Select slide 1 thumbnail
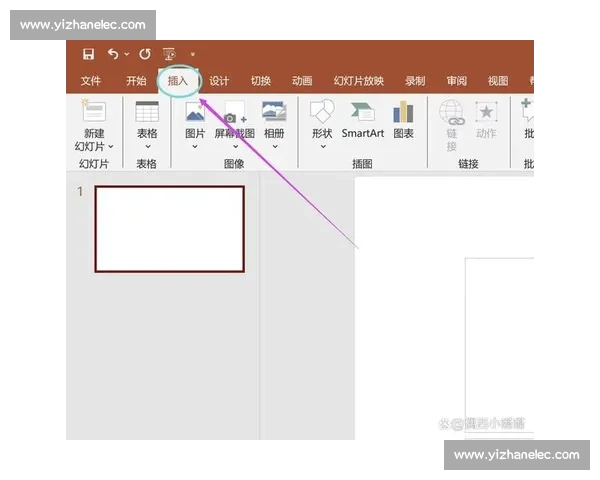600x480 pixels. coord(169,229)
